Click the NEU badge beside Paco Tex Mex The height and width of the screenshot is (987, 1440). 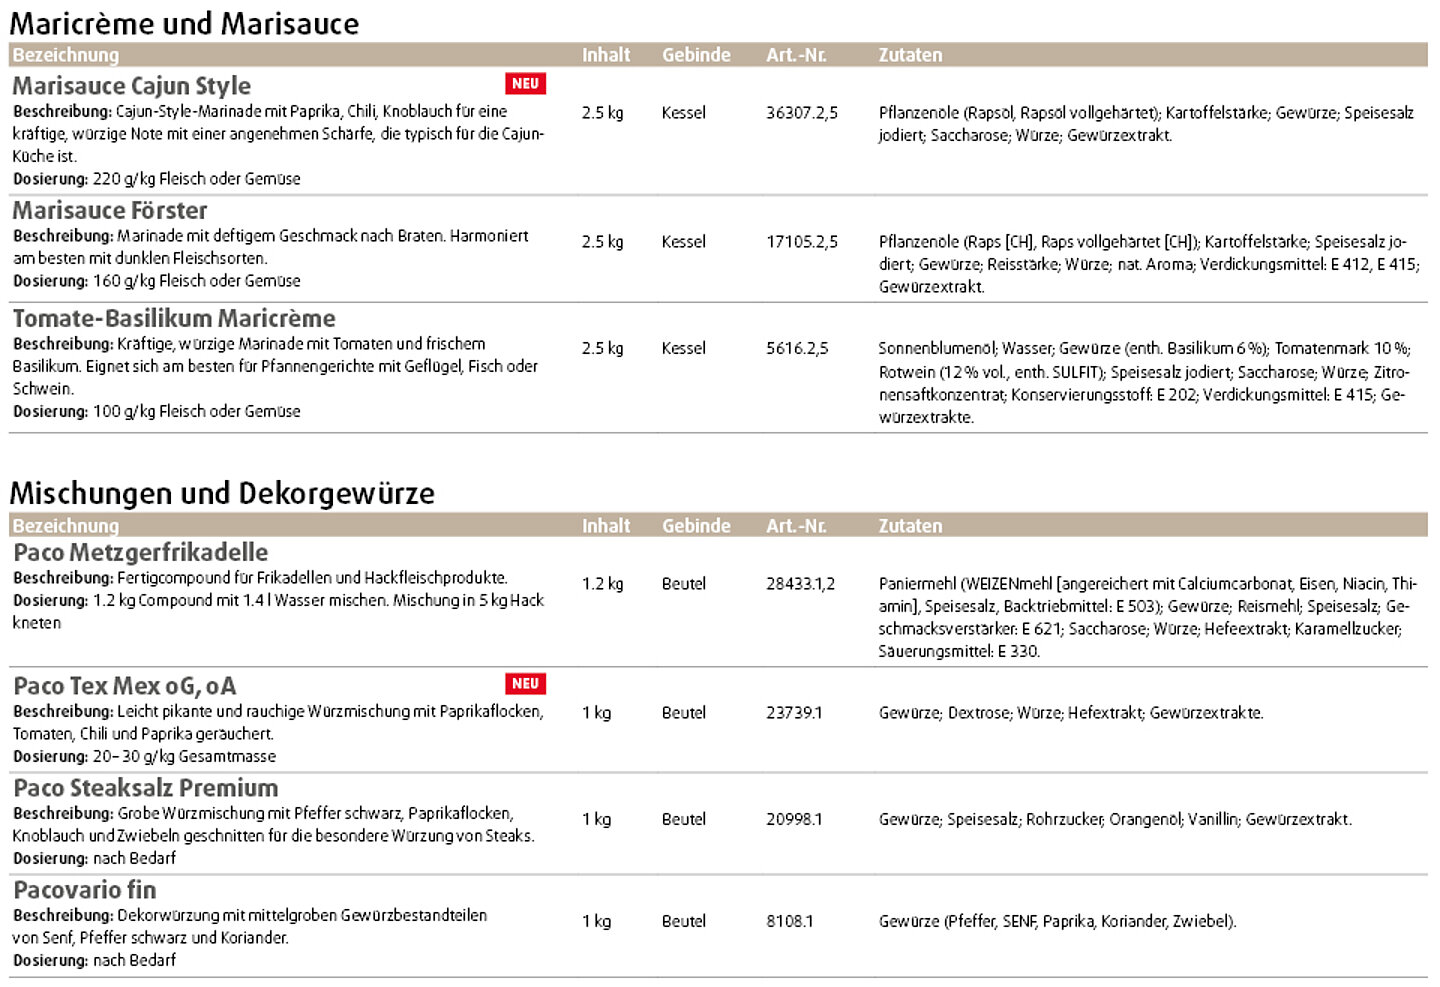click(525, 684)
